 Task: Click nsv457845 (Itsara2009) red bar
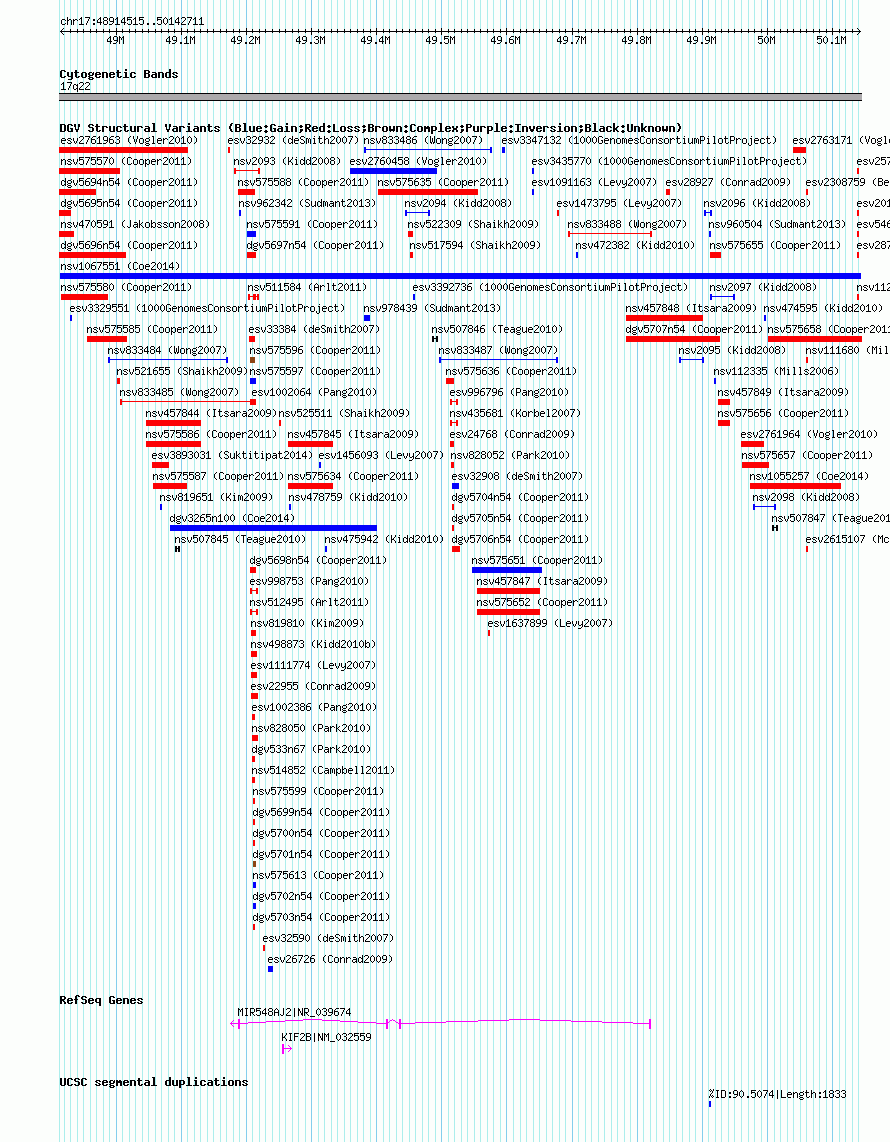310,444
